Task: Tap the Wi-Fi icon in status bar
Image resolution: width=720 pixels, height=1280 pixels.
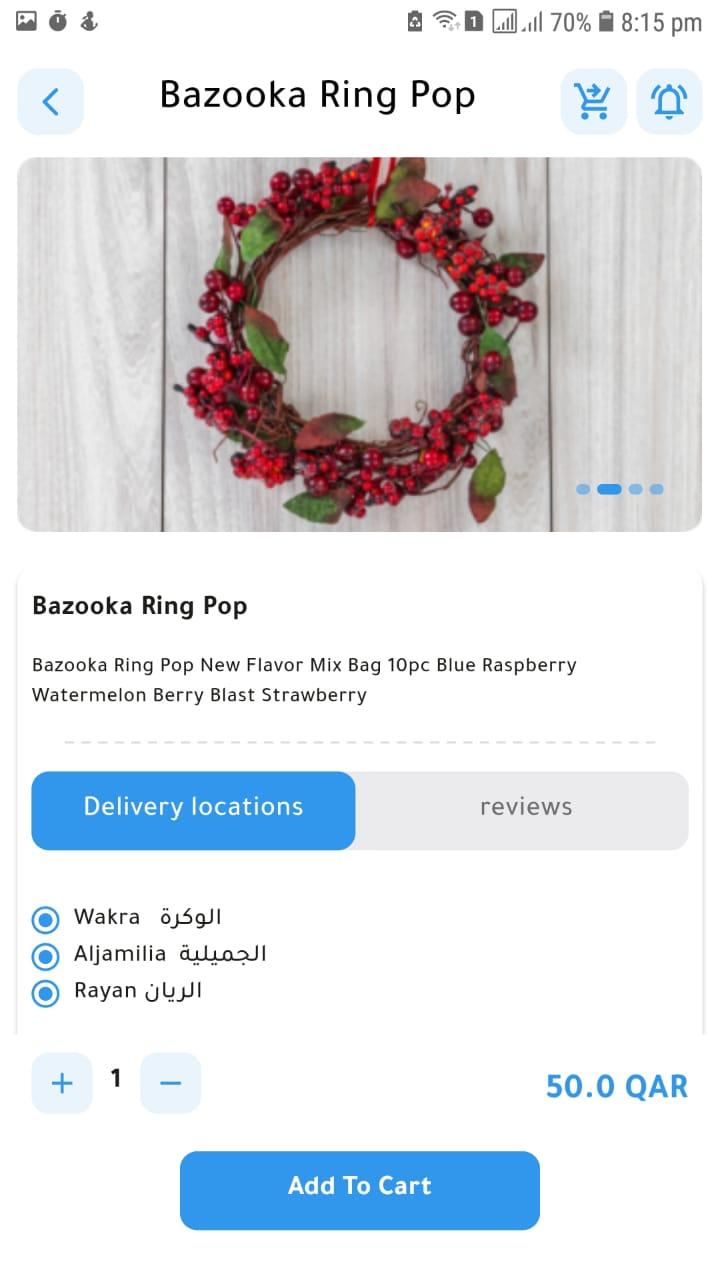Action: click(x=446, y=21)
